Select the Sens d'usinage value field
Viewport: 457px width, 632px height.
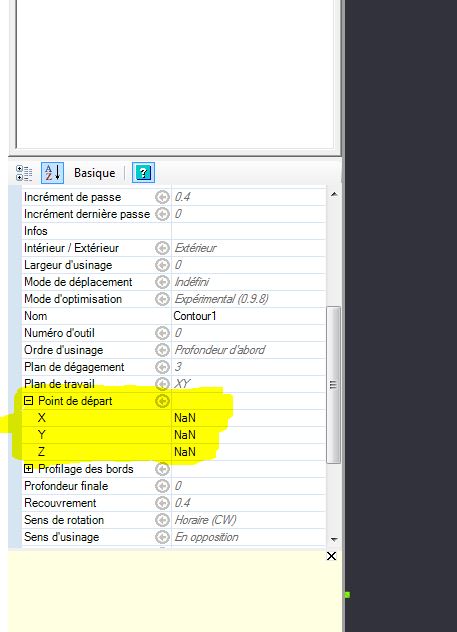coord(248,537)
